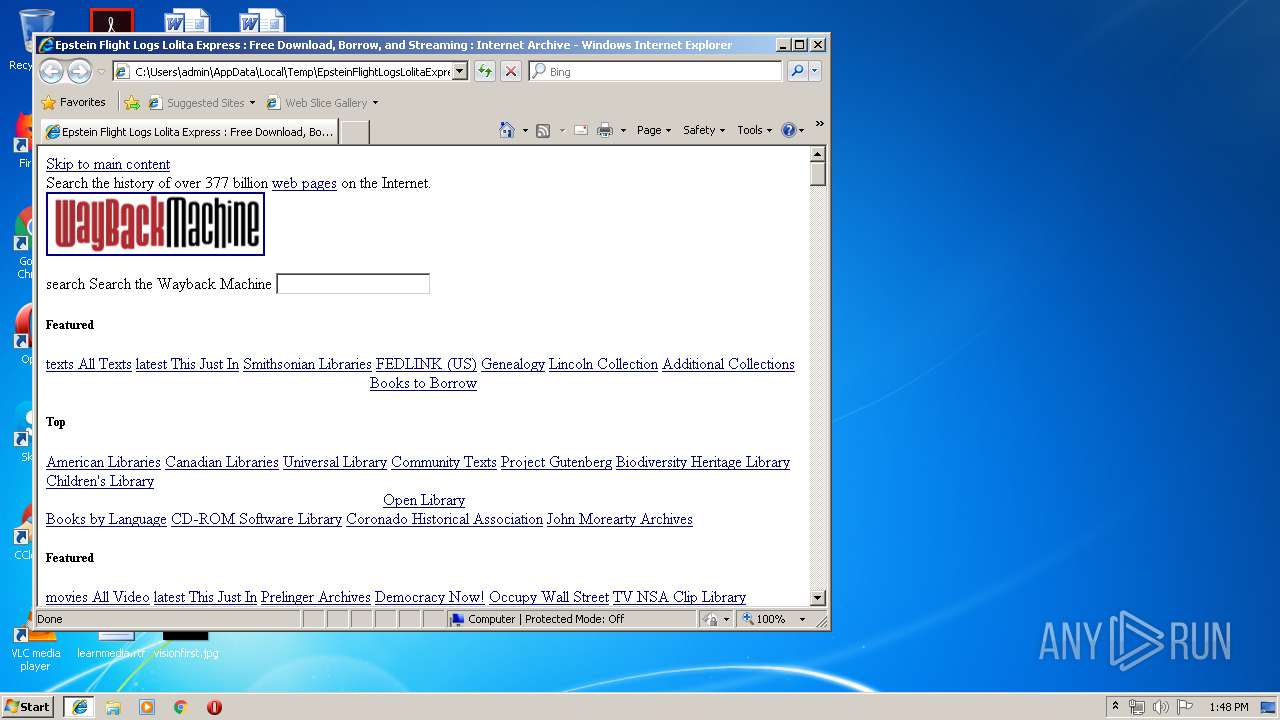Open zoom level 100% dropdown
The height and width of the screenshot is (720, 1280).
click(802, 619)
